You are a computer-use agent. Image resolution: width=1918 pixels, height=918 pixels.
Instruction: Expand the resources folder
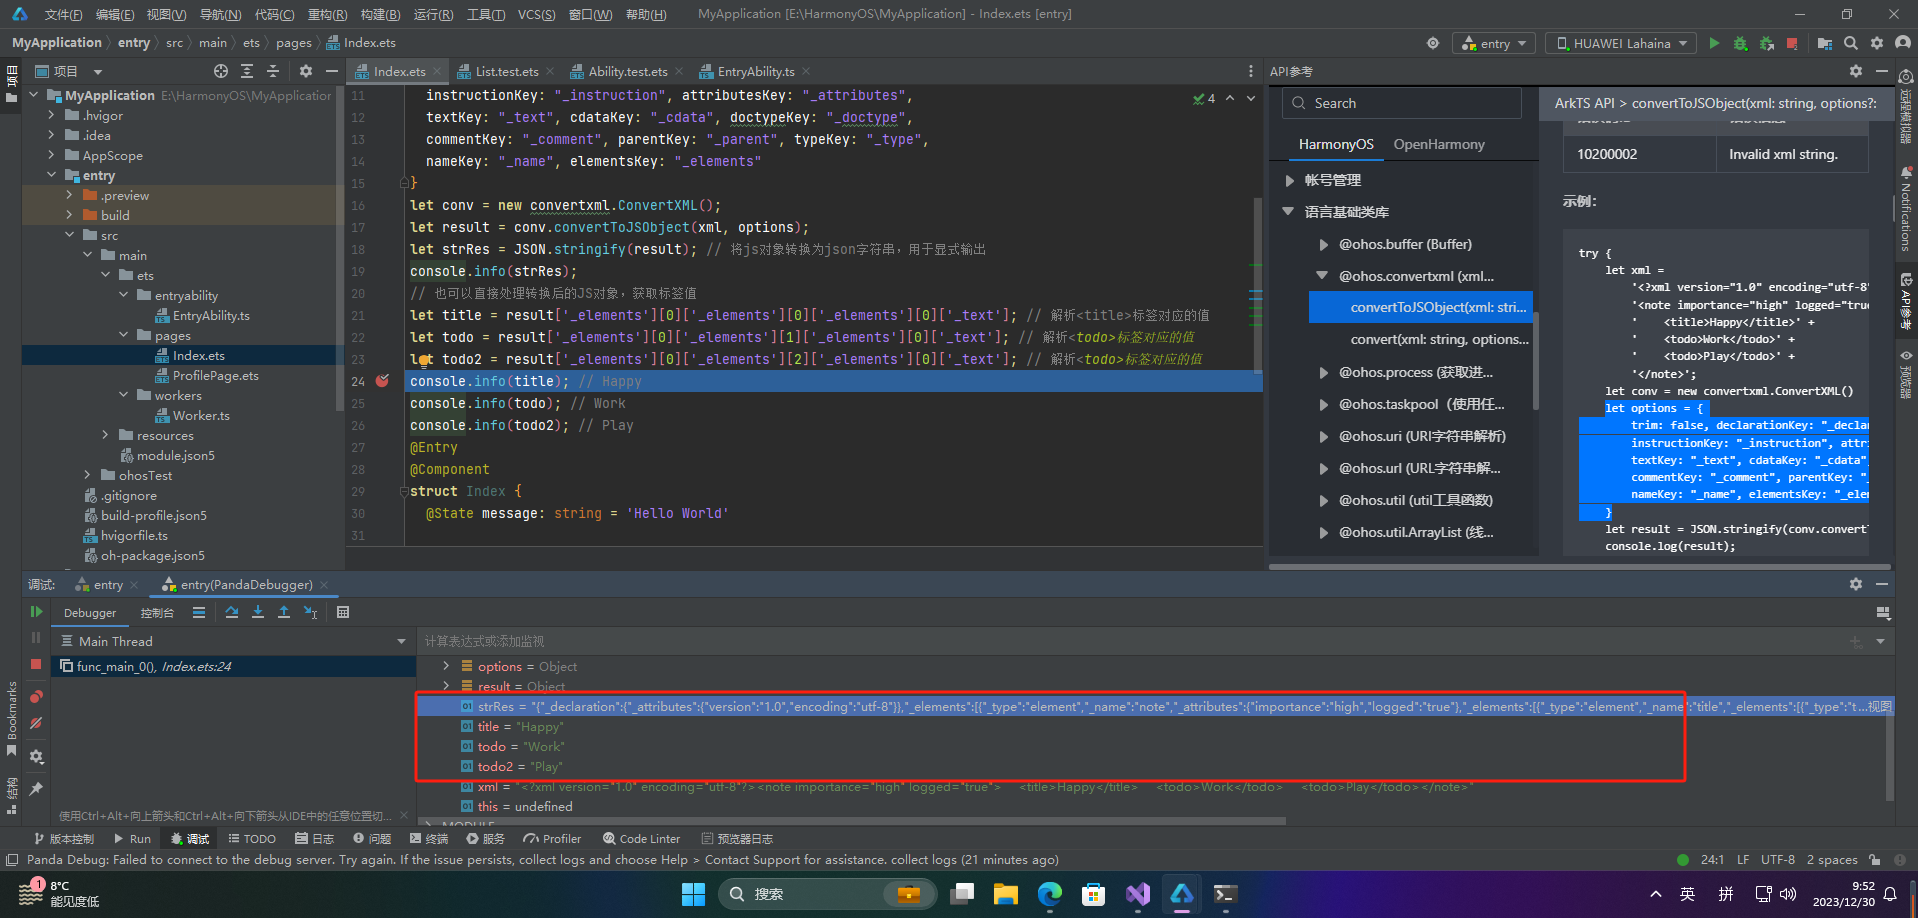[x=106, y=435]
